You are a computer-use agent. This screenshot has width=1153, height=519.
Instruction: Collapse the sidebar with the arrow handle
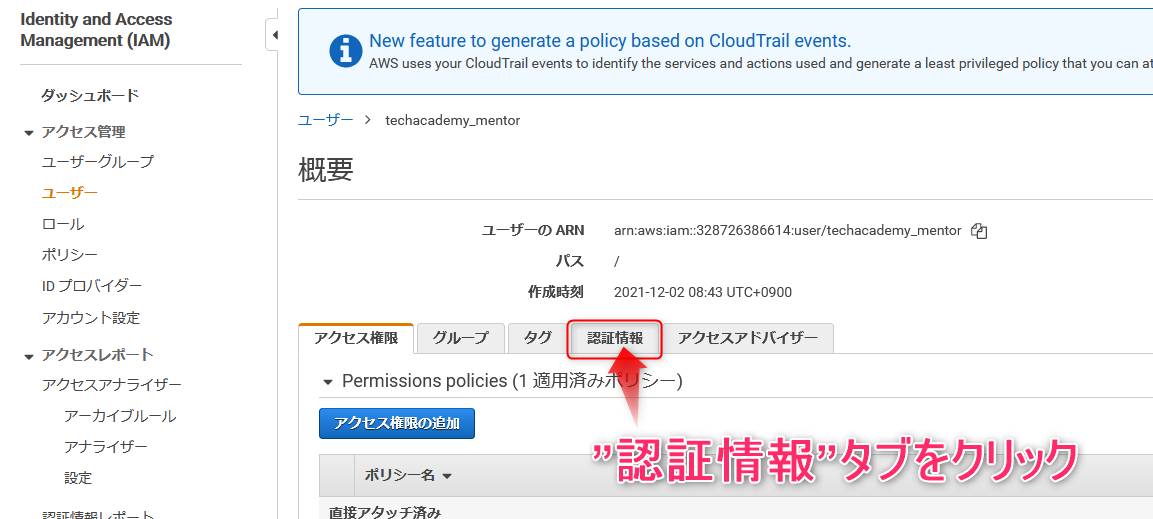point(273,35)
